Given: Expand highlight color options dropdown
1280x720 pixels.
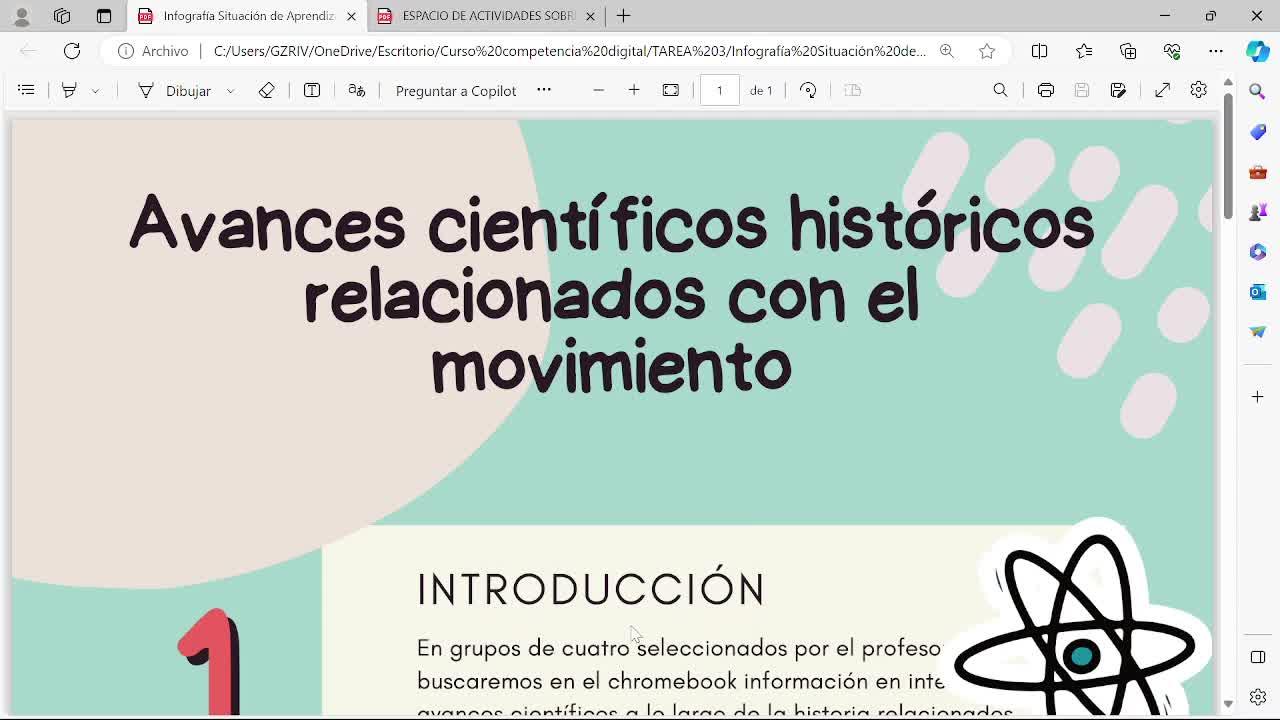Looking at the screenshot, I should coord(96,90).
